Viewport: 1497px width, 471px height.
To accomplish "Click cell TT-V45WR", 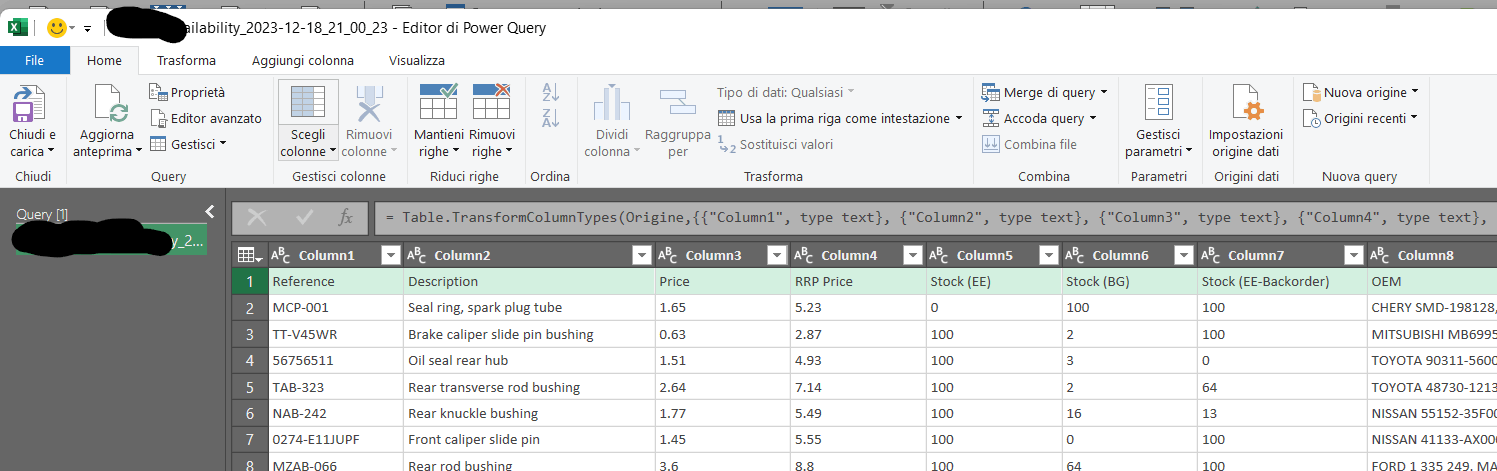I will point(335,334).
